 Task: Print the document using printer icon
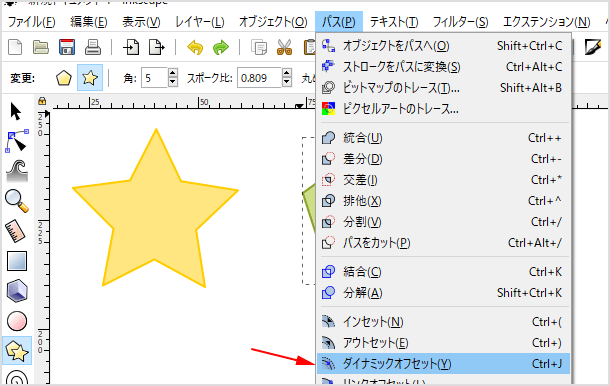pos(93,47)
